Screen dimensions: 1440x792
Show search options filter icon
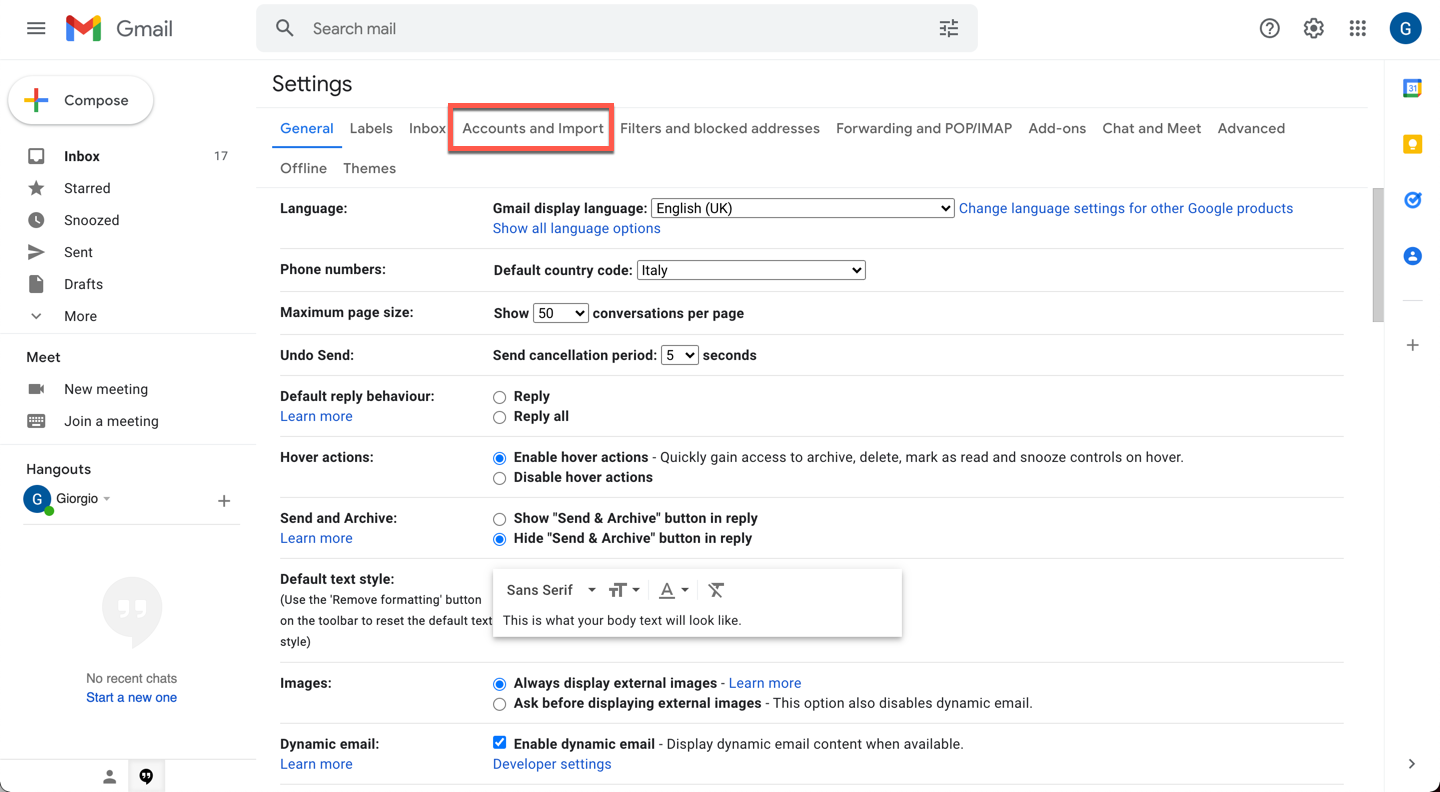(x=949, y=29)
